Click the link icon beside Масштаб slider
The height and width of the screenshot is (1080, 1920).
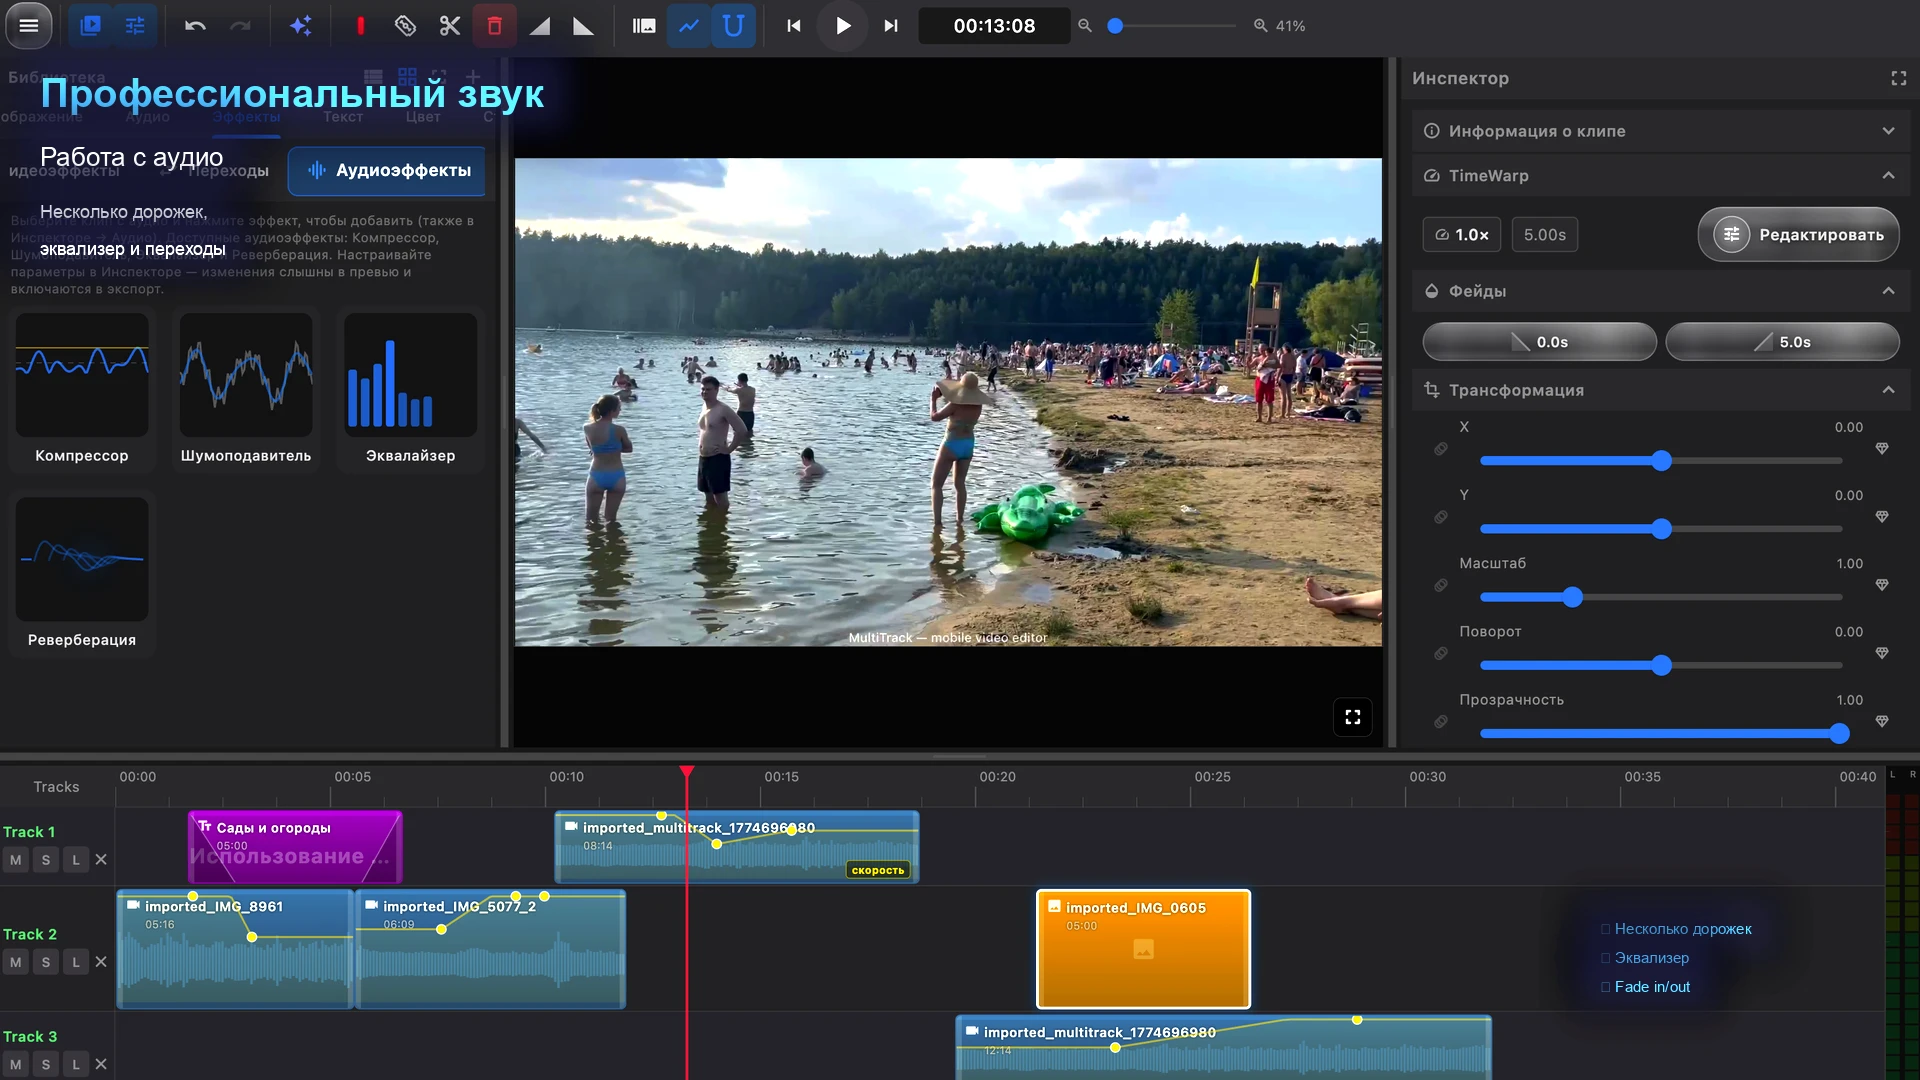1441,585
